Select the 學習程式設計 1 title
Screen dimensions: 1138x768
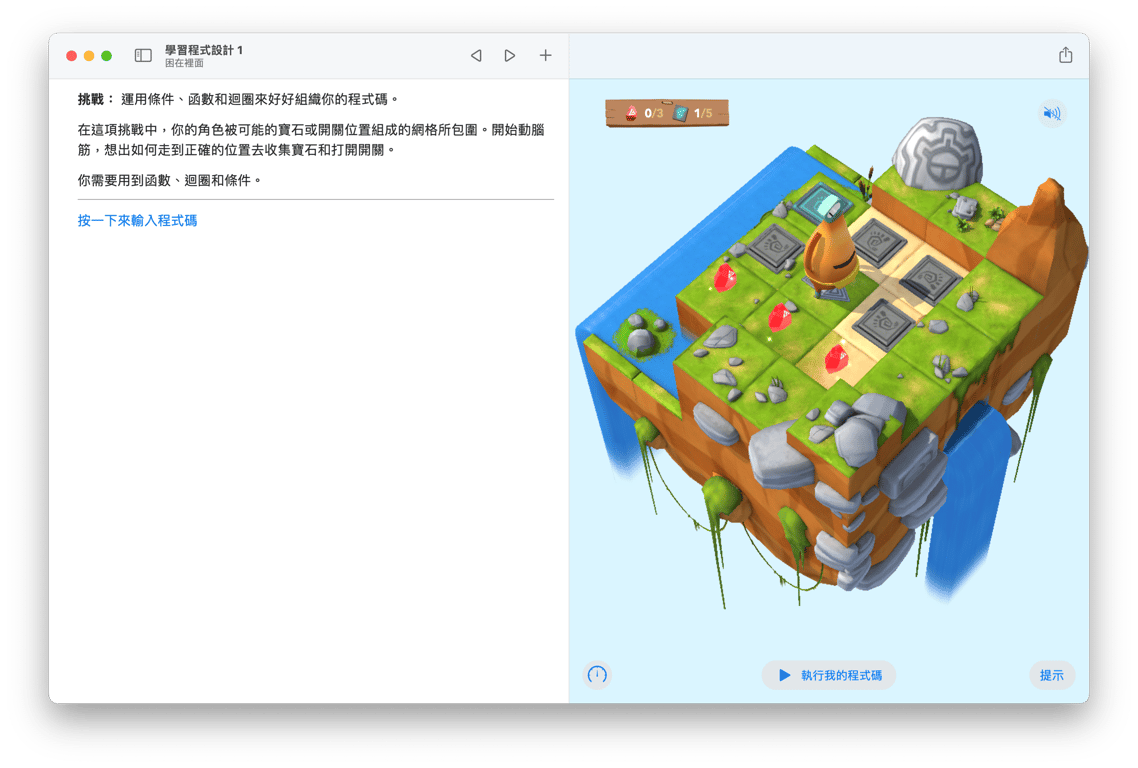click(x=203, y=50)
